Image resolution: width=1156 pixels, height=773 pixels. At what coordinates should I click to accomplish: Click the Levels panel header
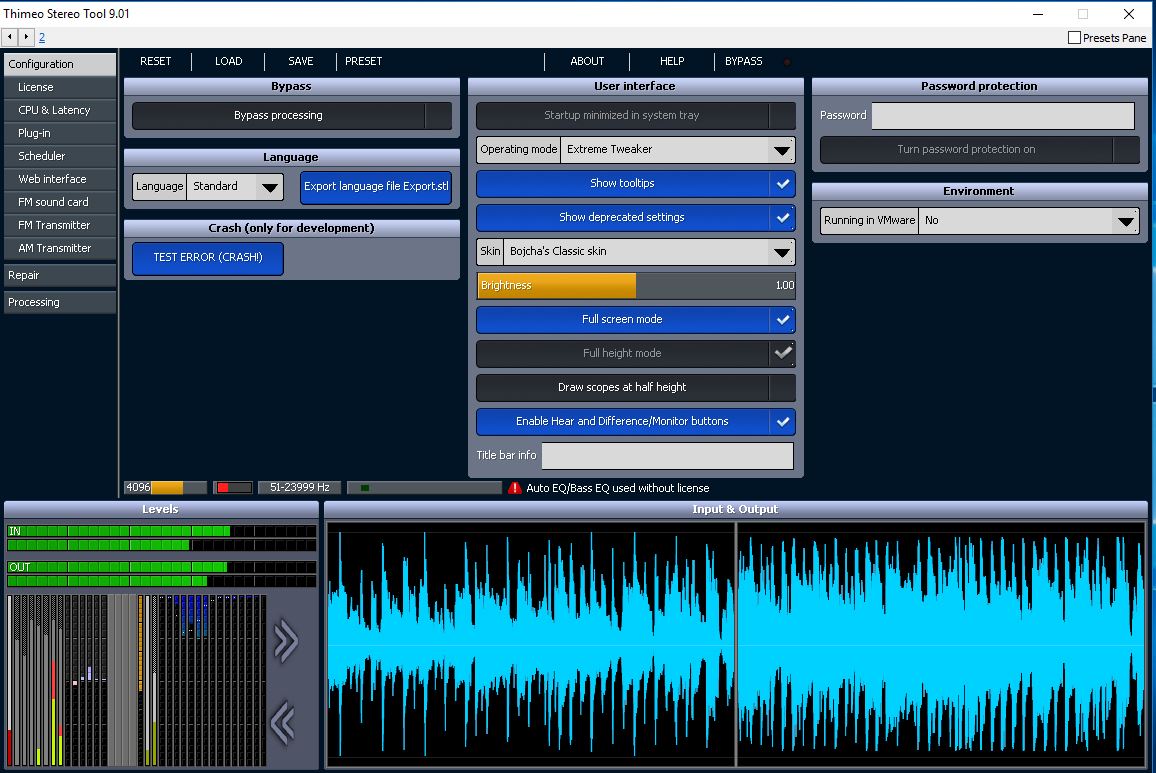pos(161,509)
